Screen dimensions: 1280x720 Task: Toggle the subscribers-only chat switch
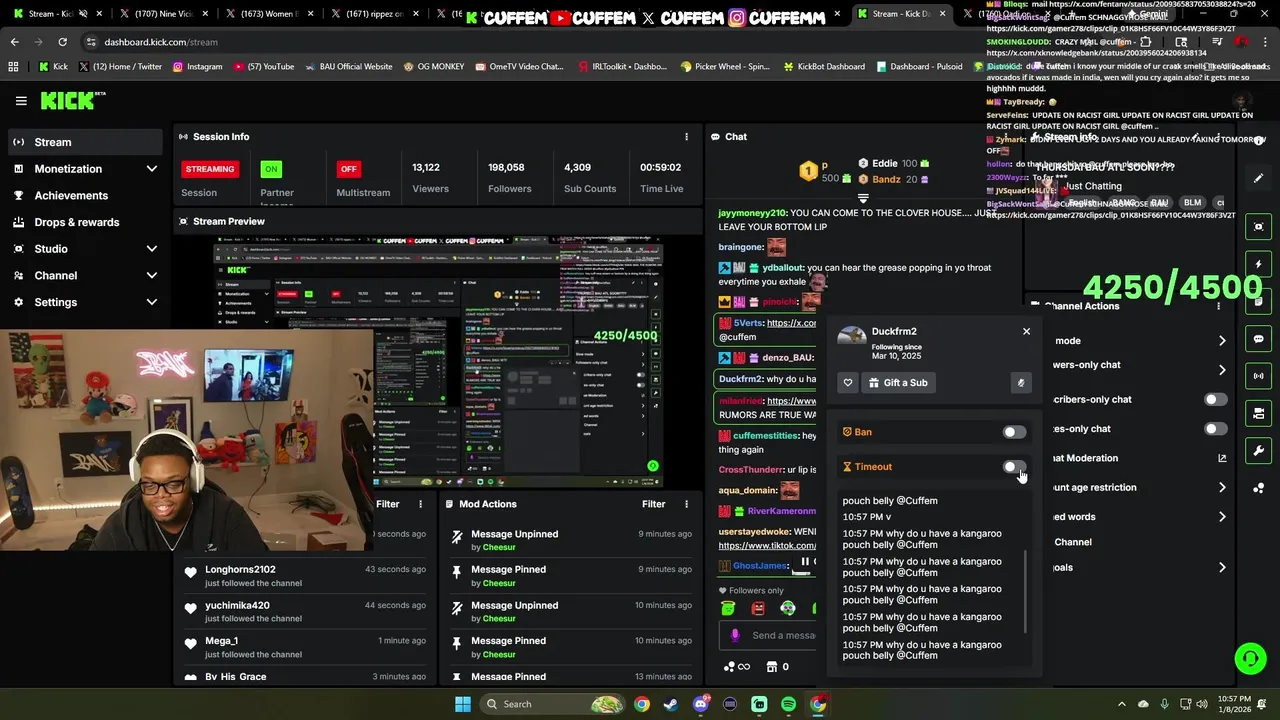(1215, 399)
